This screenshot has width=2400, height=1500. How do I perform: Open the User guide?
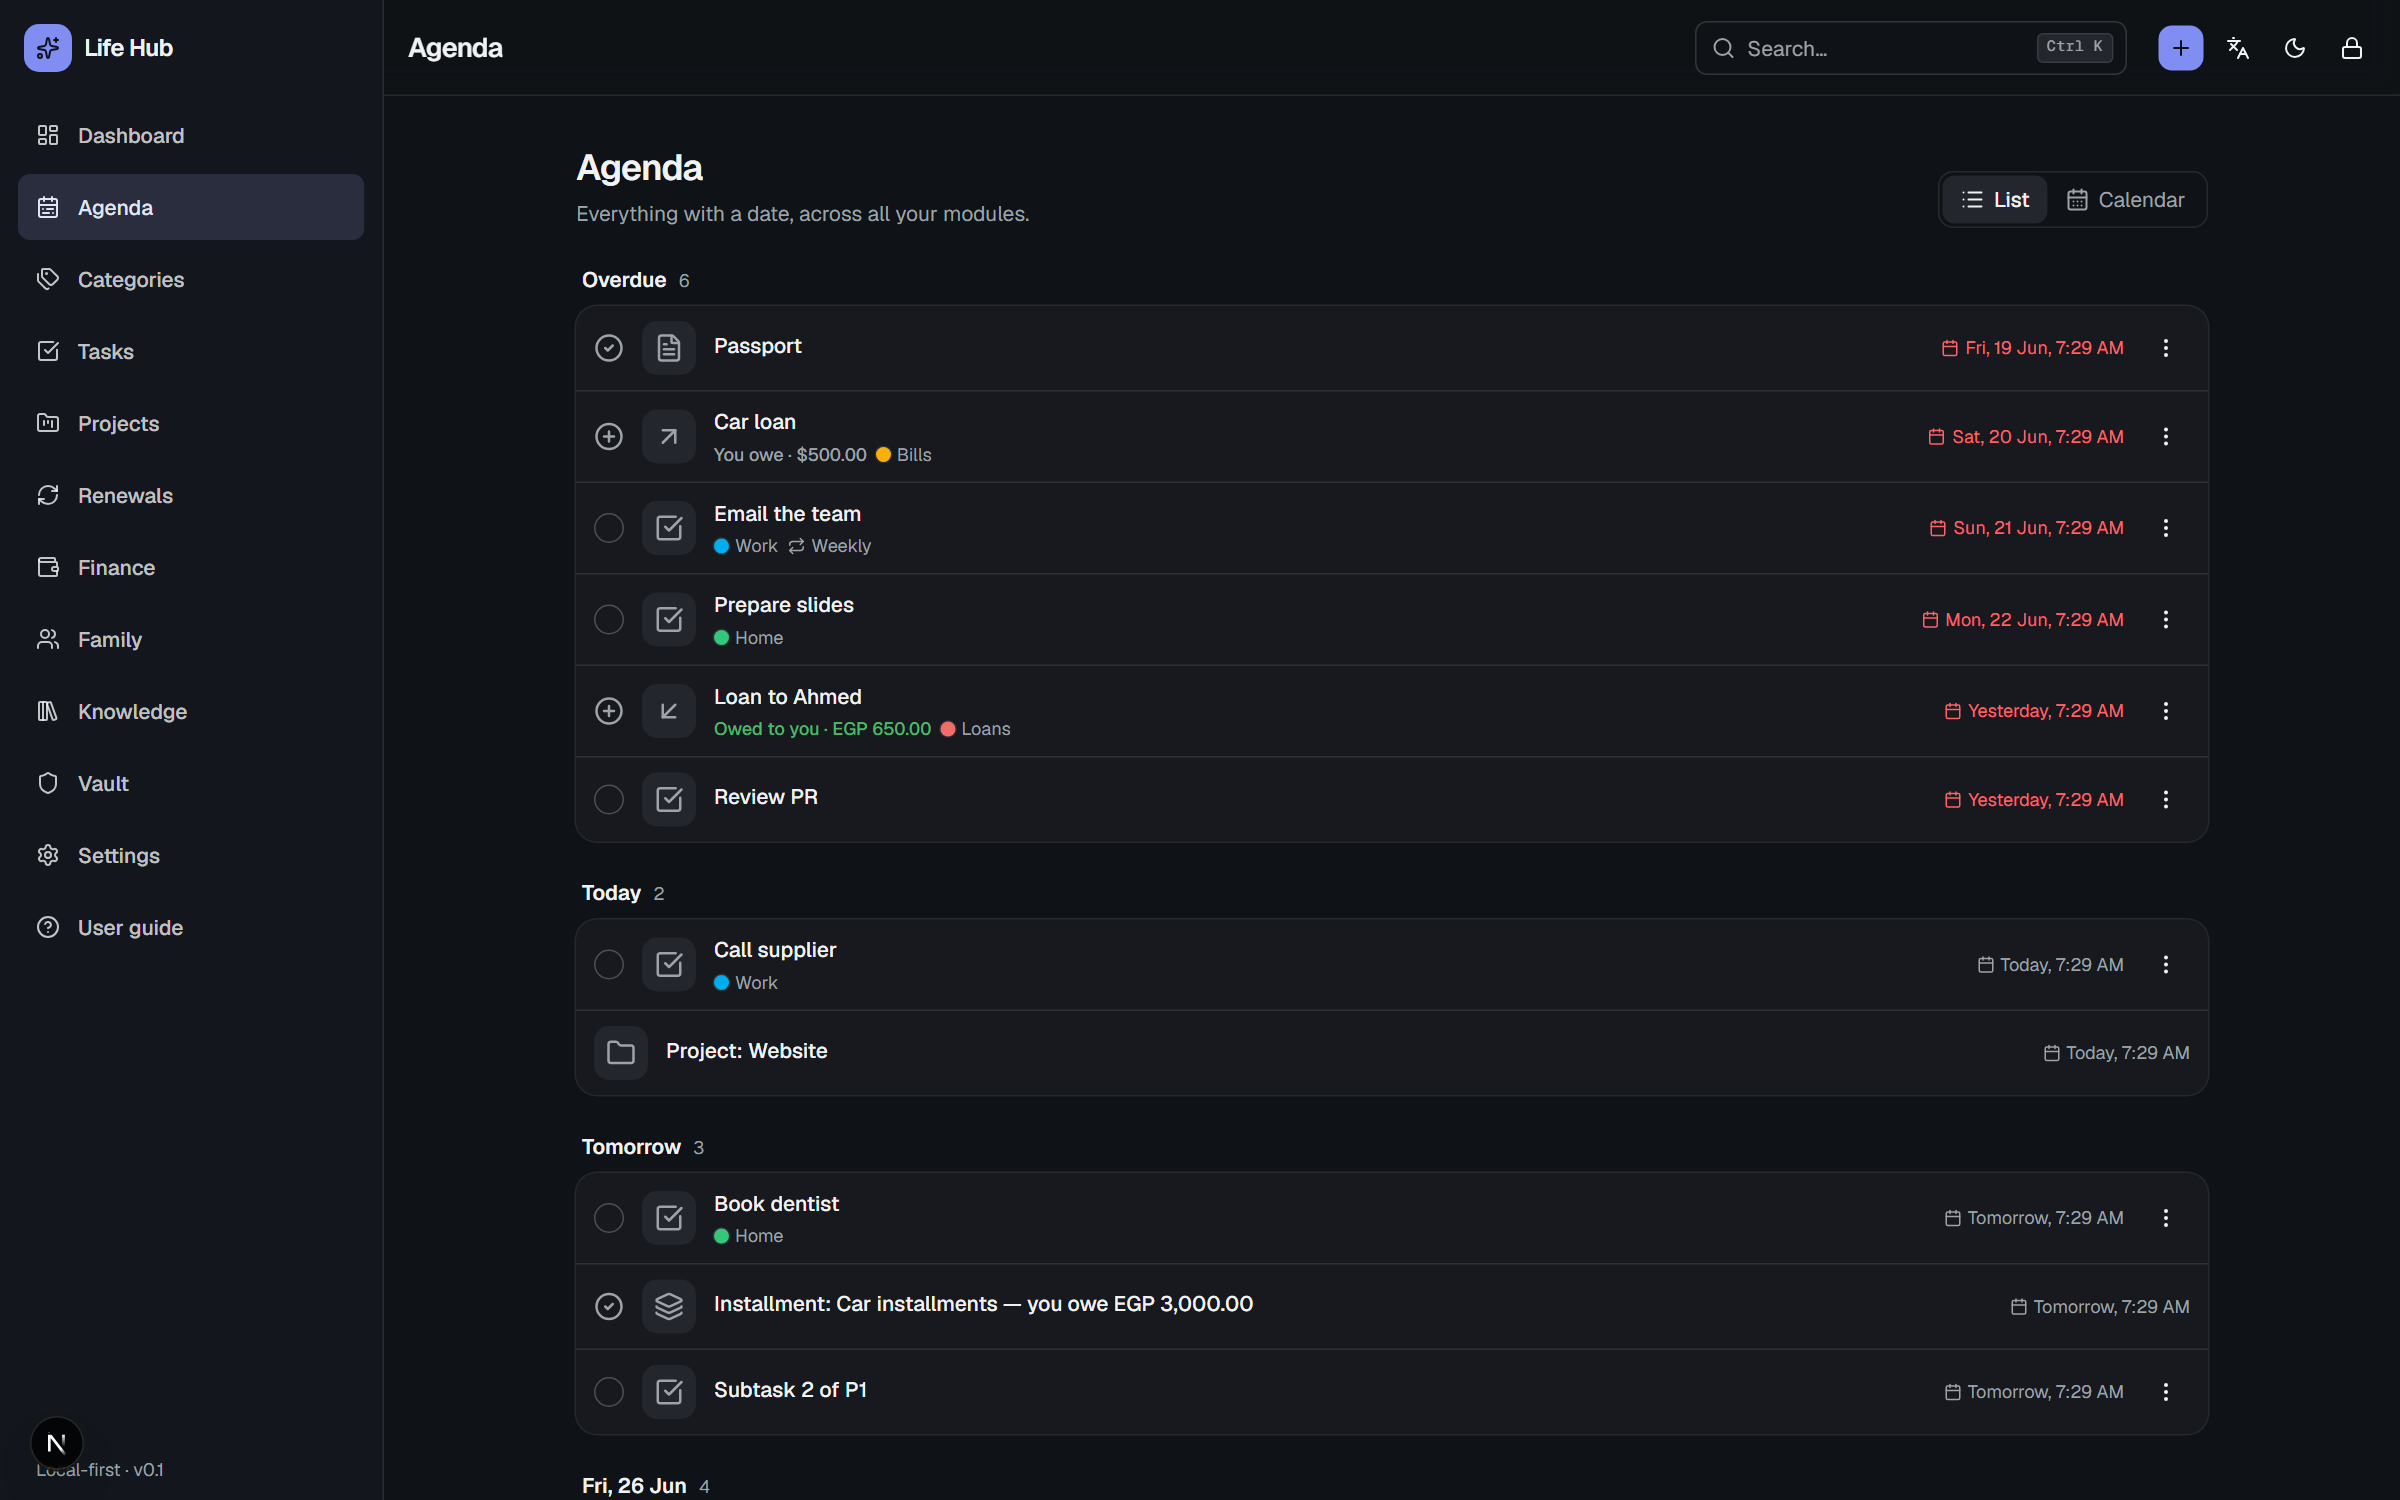[191, 927]
